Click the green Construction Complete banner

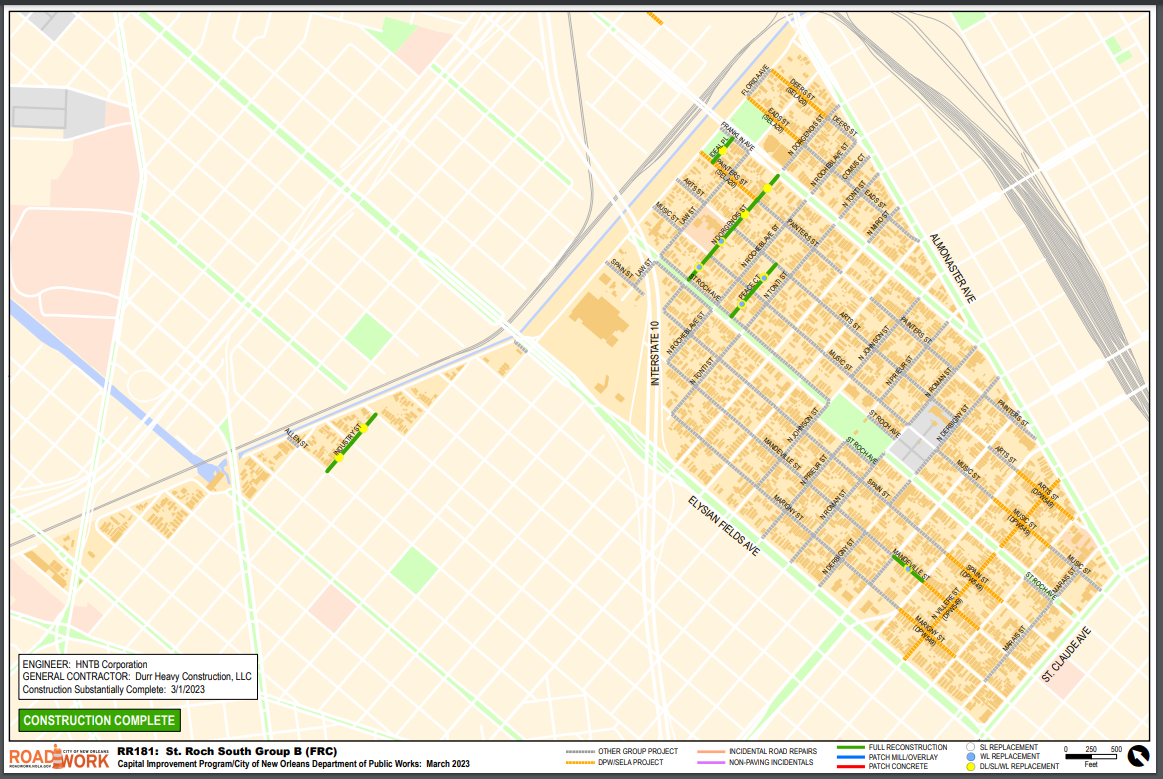99,720
